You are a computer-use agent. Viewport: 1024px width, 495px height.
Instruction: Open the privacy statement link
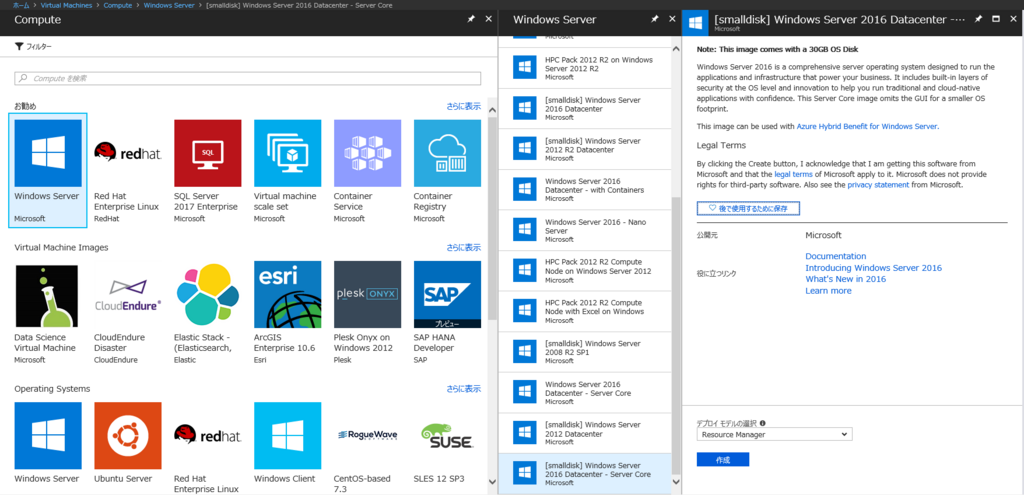[878, 185]
